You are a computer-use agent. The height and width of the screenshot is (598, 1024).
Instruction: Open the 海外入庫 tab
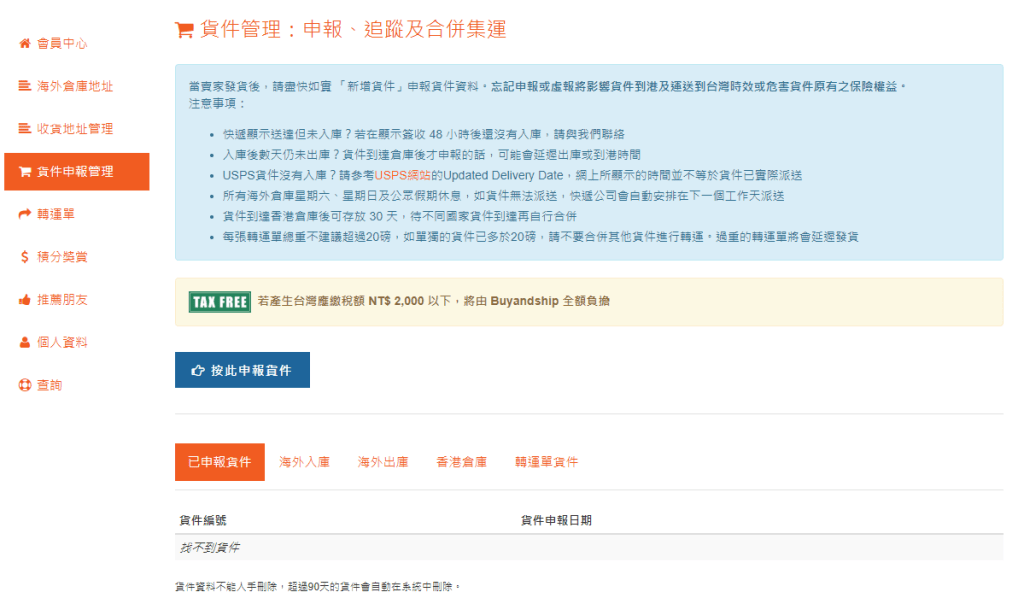click(x=304, y=462)
